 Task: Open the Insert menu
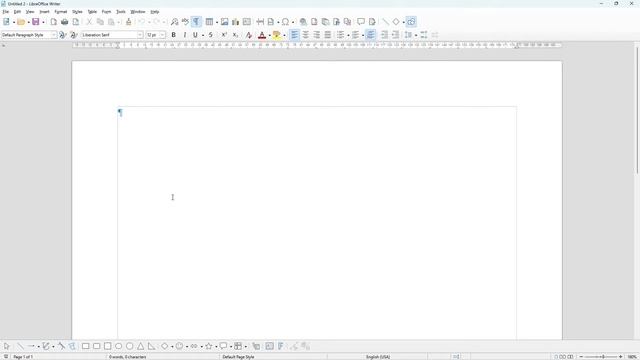click(x=44, y=12)
